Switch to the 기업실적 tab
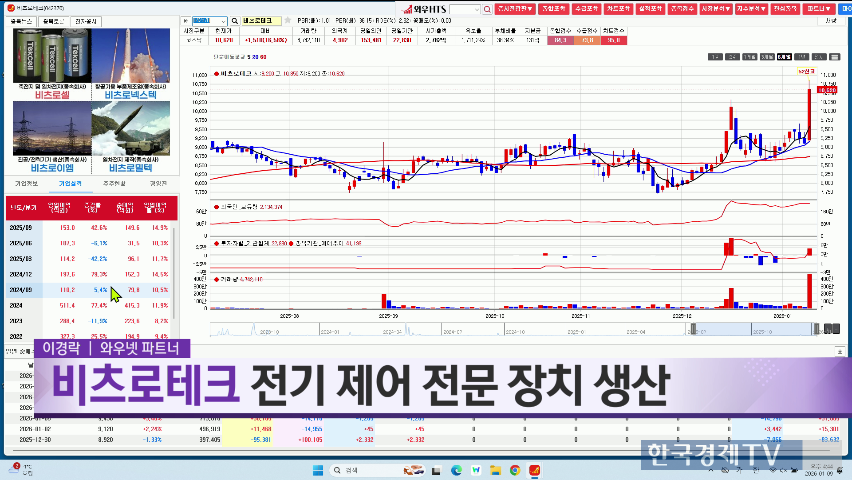The width and height of the screenshot is (852, 480). (70, 184)
